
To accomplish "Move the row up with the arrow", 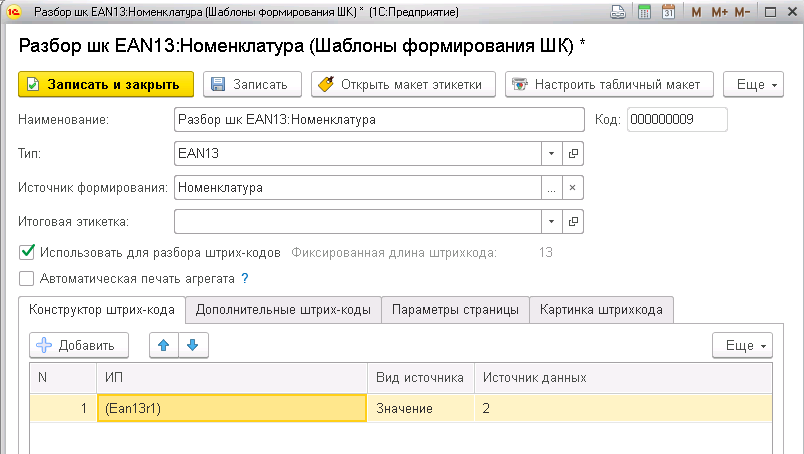I will tap(164, 345).
